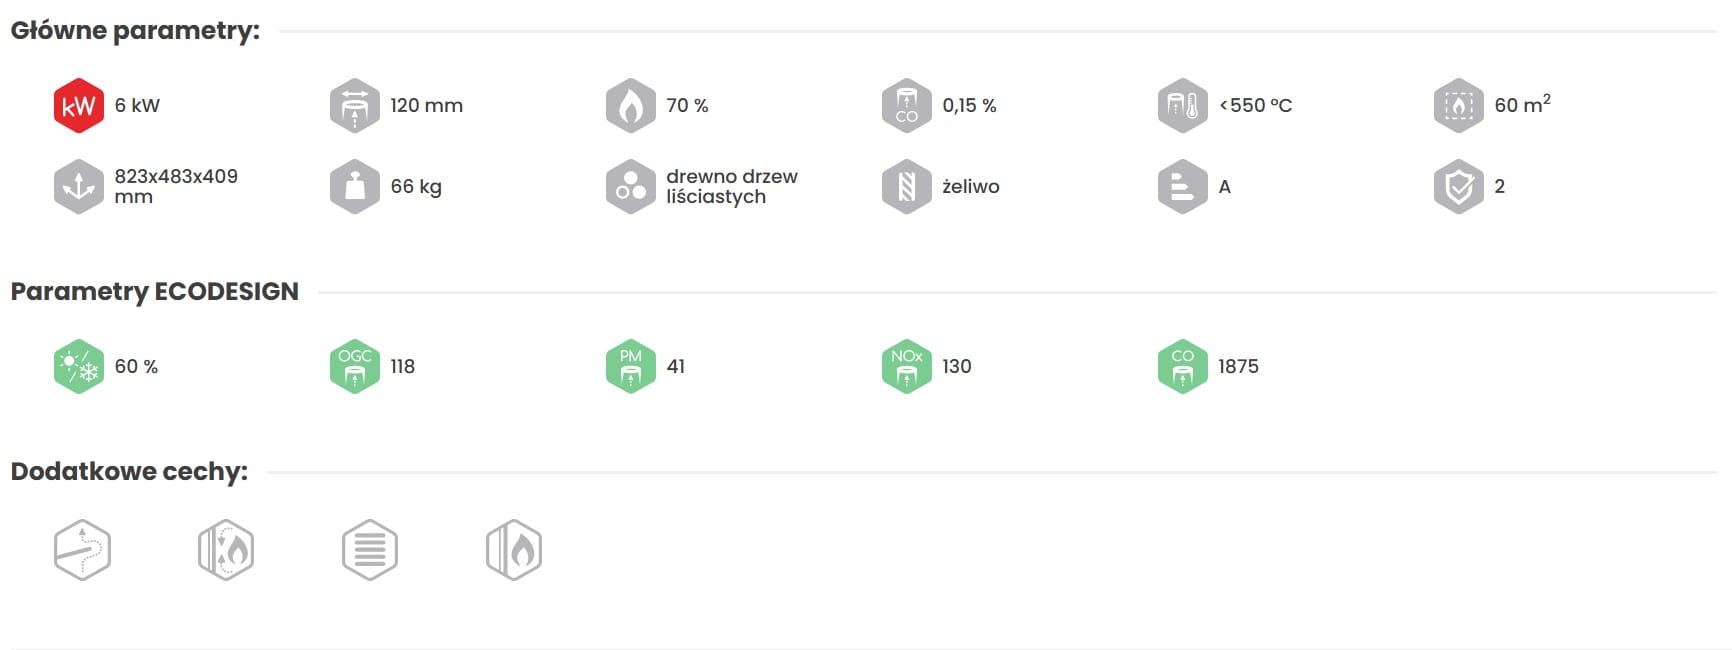1732x650 pixels.
Task: Click the warranty shield icon
Action: 1459,186
